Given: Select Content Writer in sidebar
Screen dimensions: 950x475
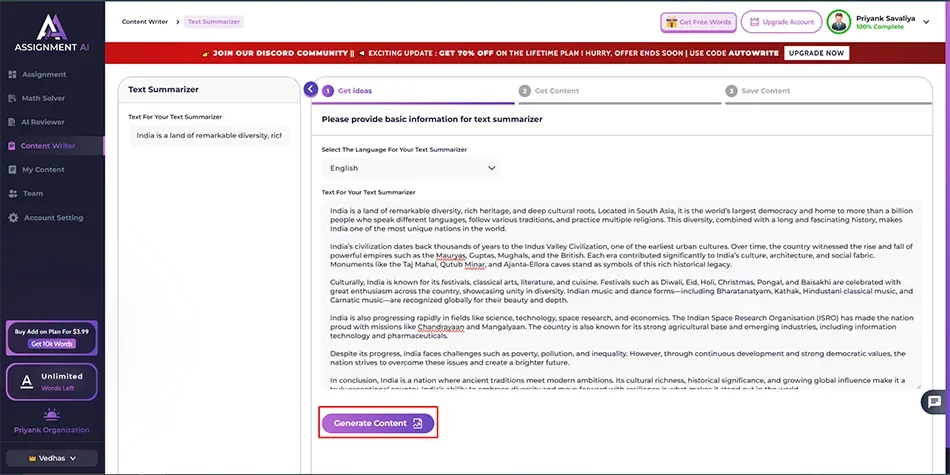Looking at the screenshot, I should [x=48, y=146].
